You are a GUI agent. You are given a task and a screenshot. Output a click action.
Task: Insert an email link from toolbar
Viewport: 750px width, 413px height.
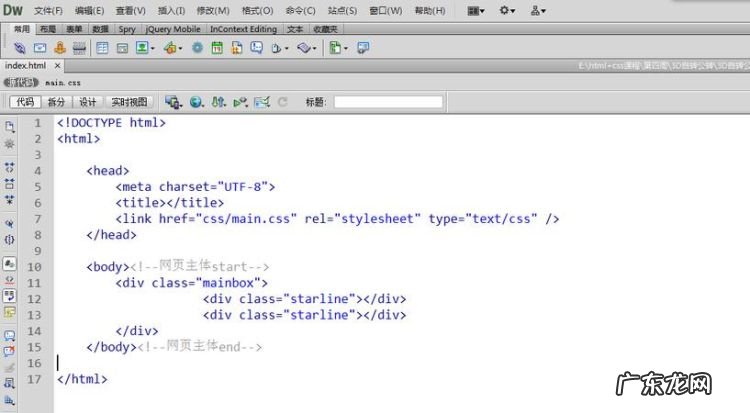[x=40, y=47]
